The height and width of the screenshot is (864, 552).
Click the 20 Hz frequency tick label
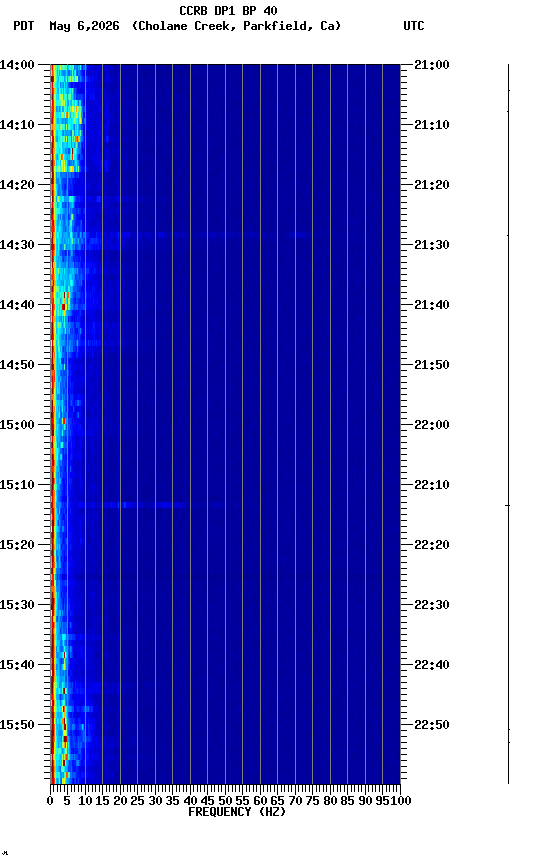pos(120,801)
